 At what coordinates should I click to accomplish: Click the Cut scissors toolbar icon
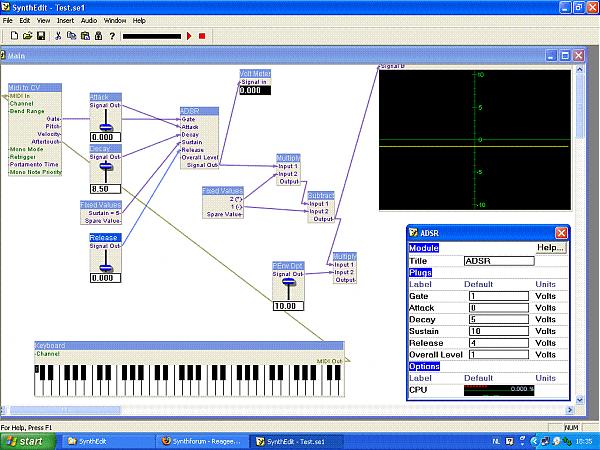[x=58, y=36]
